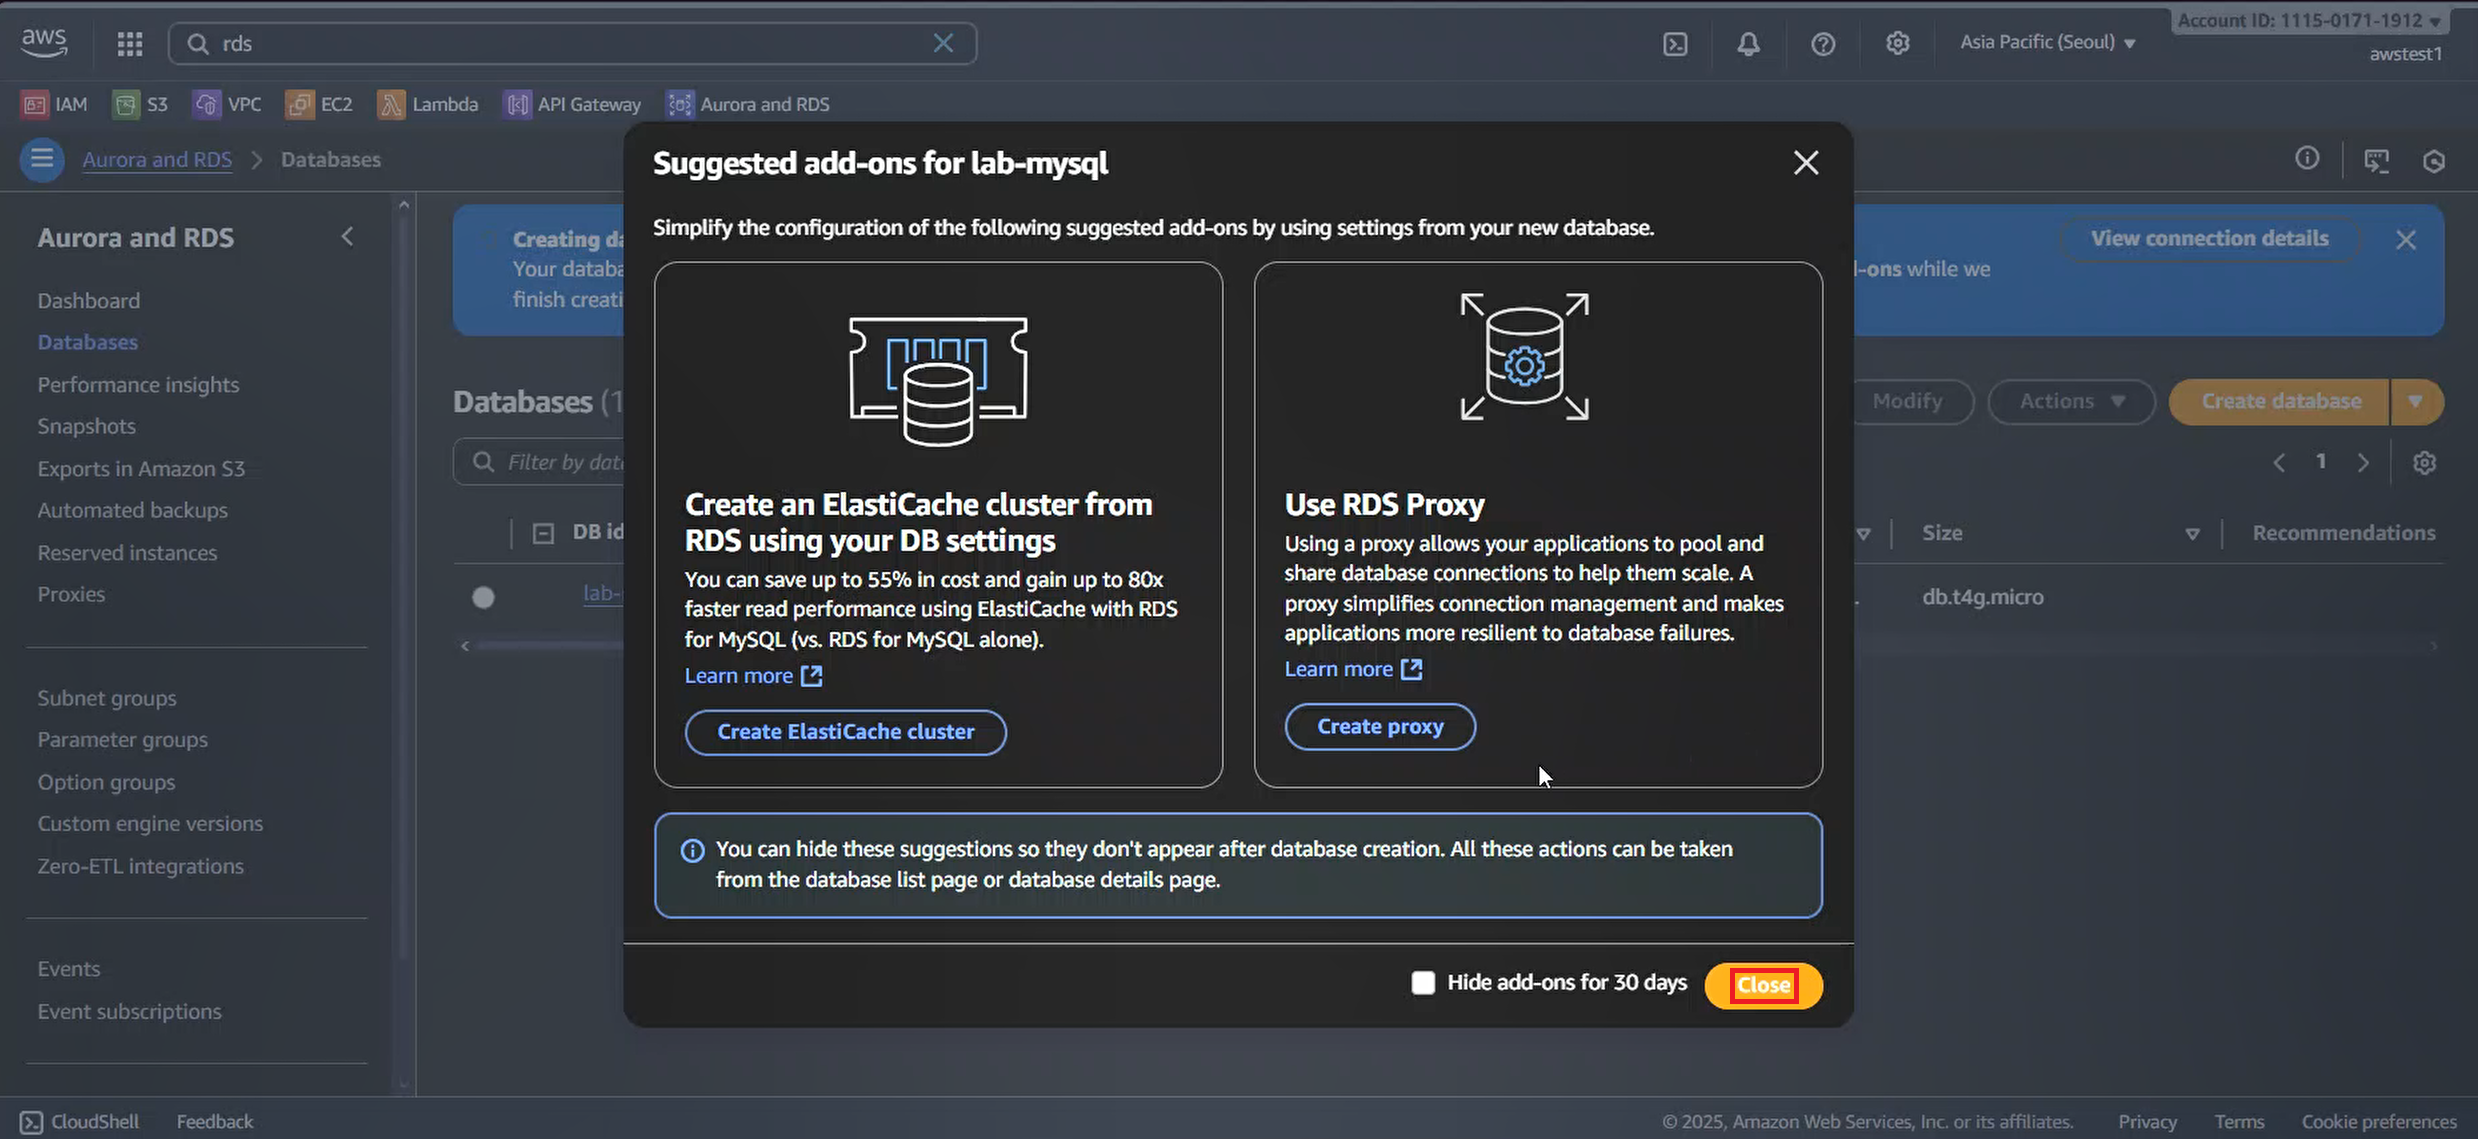2478x1139 pixels.
Task: Collapse the Aurora and RDS sidebar
Action: pos(347,237)
